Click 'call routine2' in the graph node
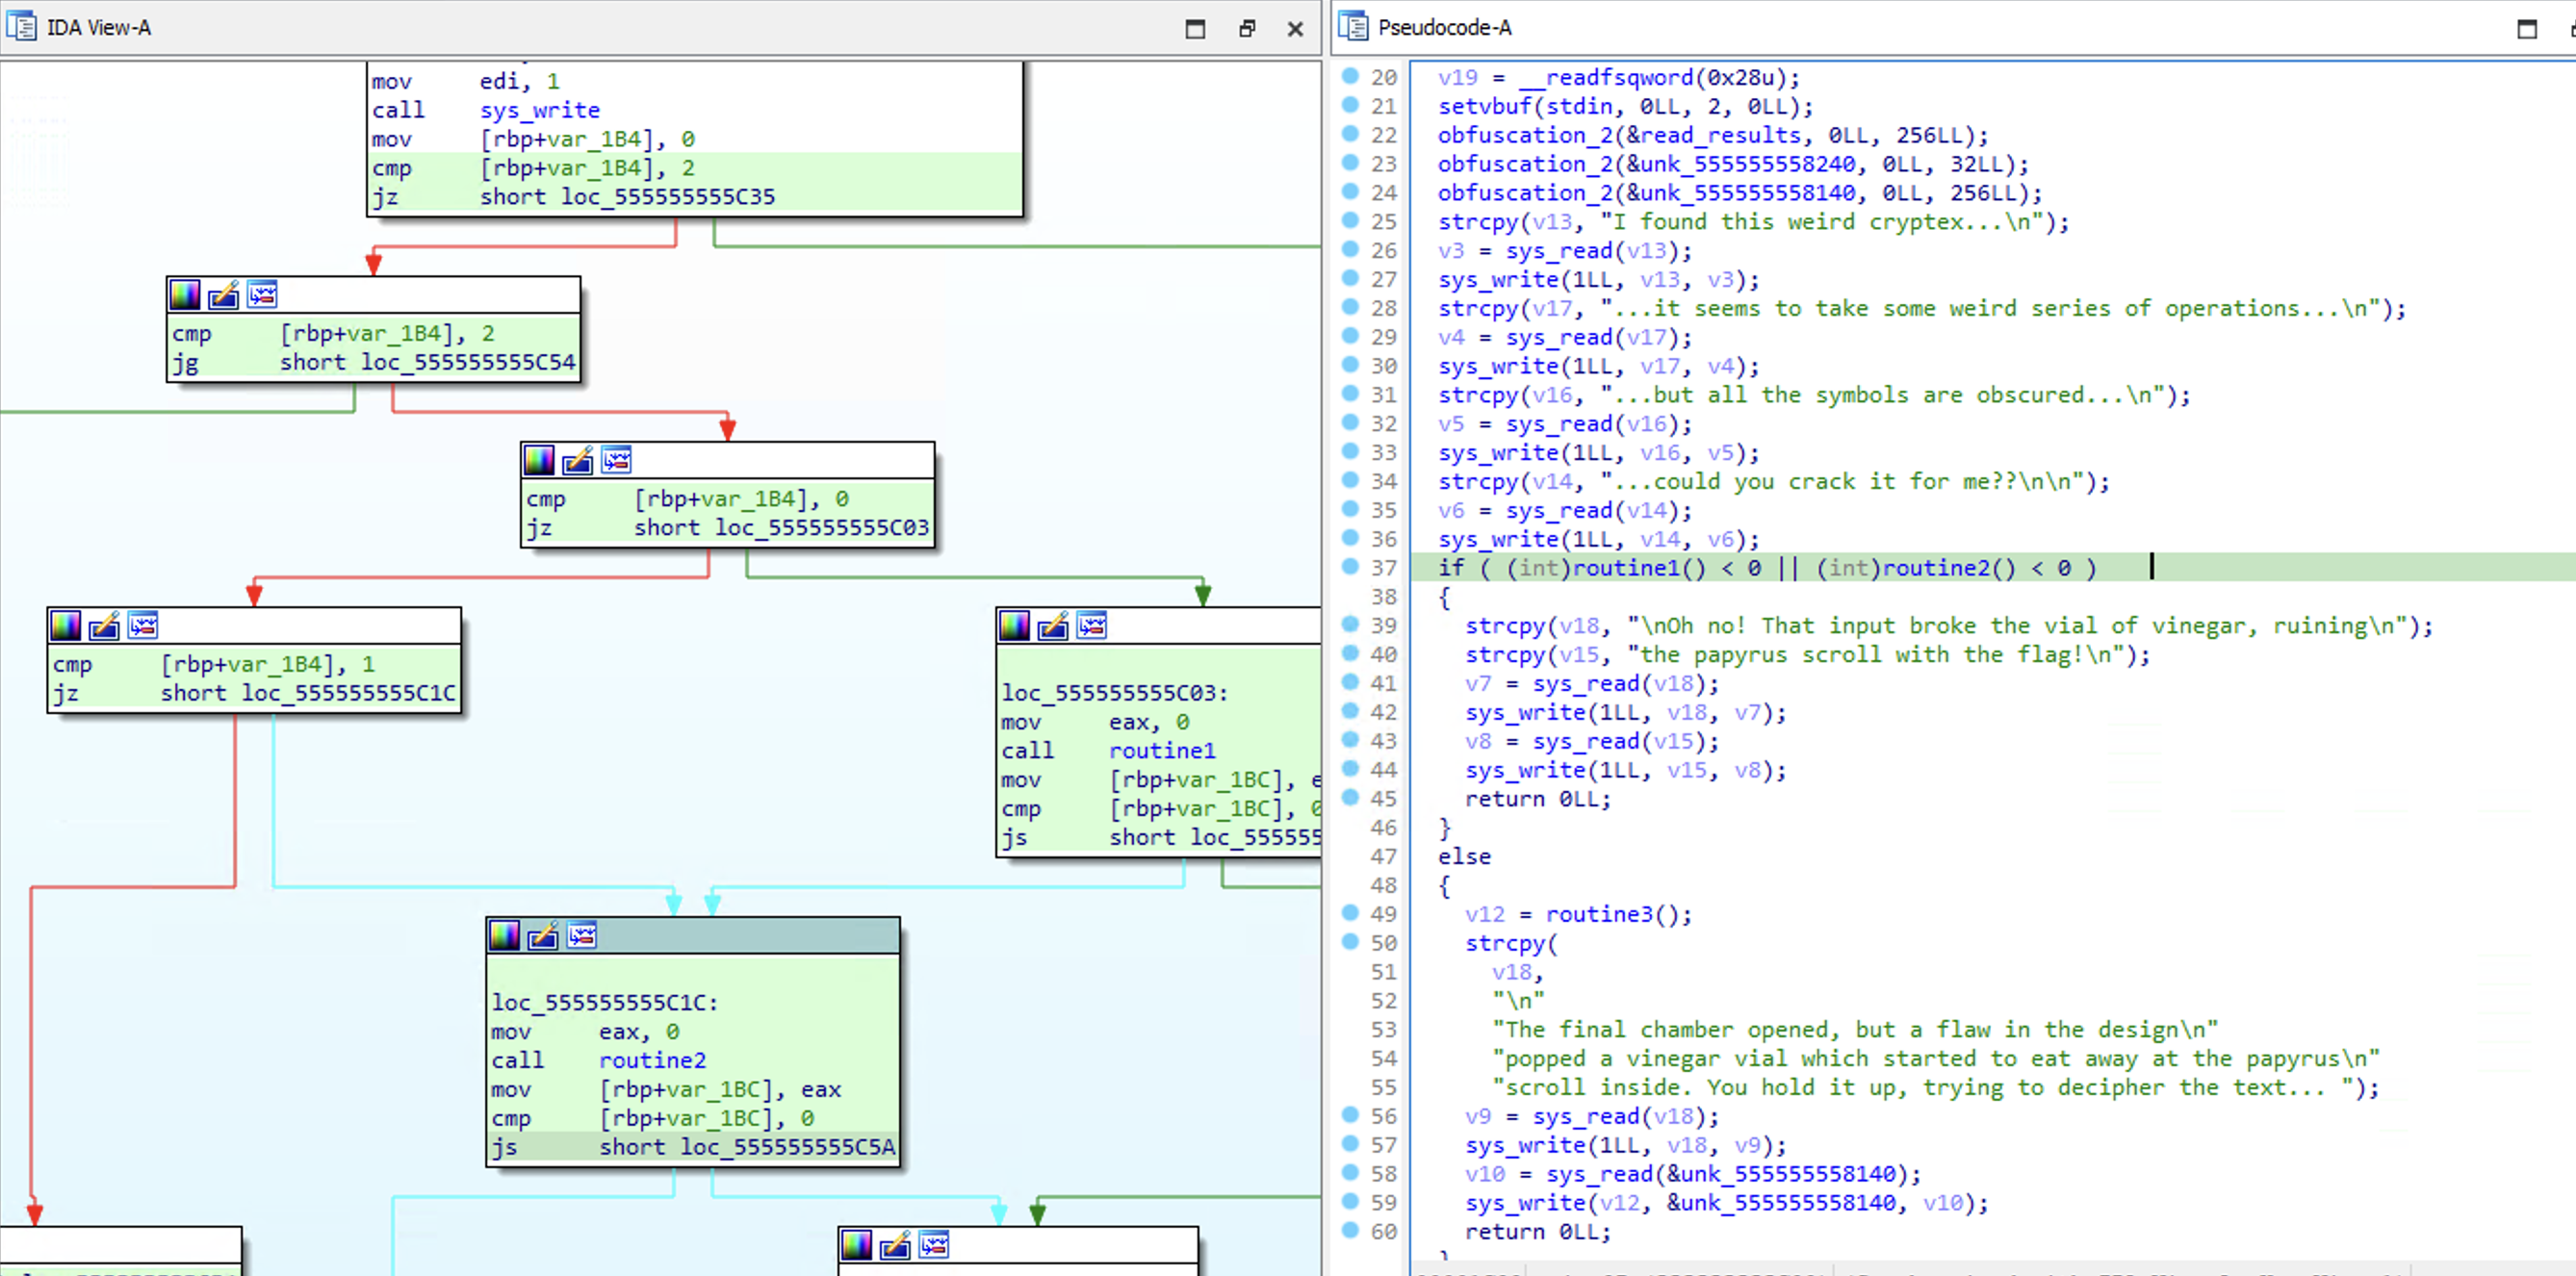Screen dimensions: 2576x1276 598,1061
